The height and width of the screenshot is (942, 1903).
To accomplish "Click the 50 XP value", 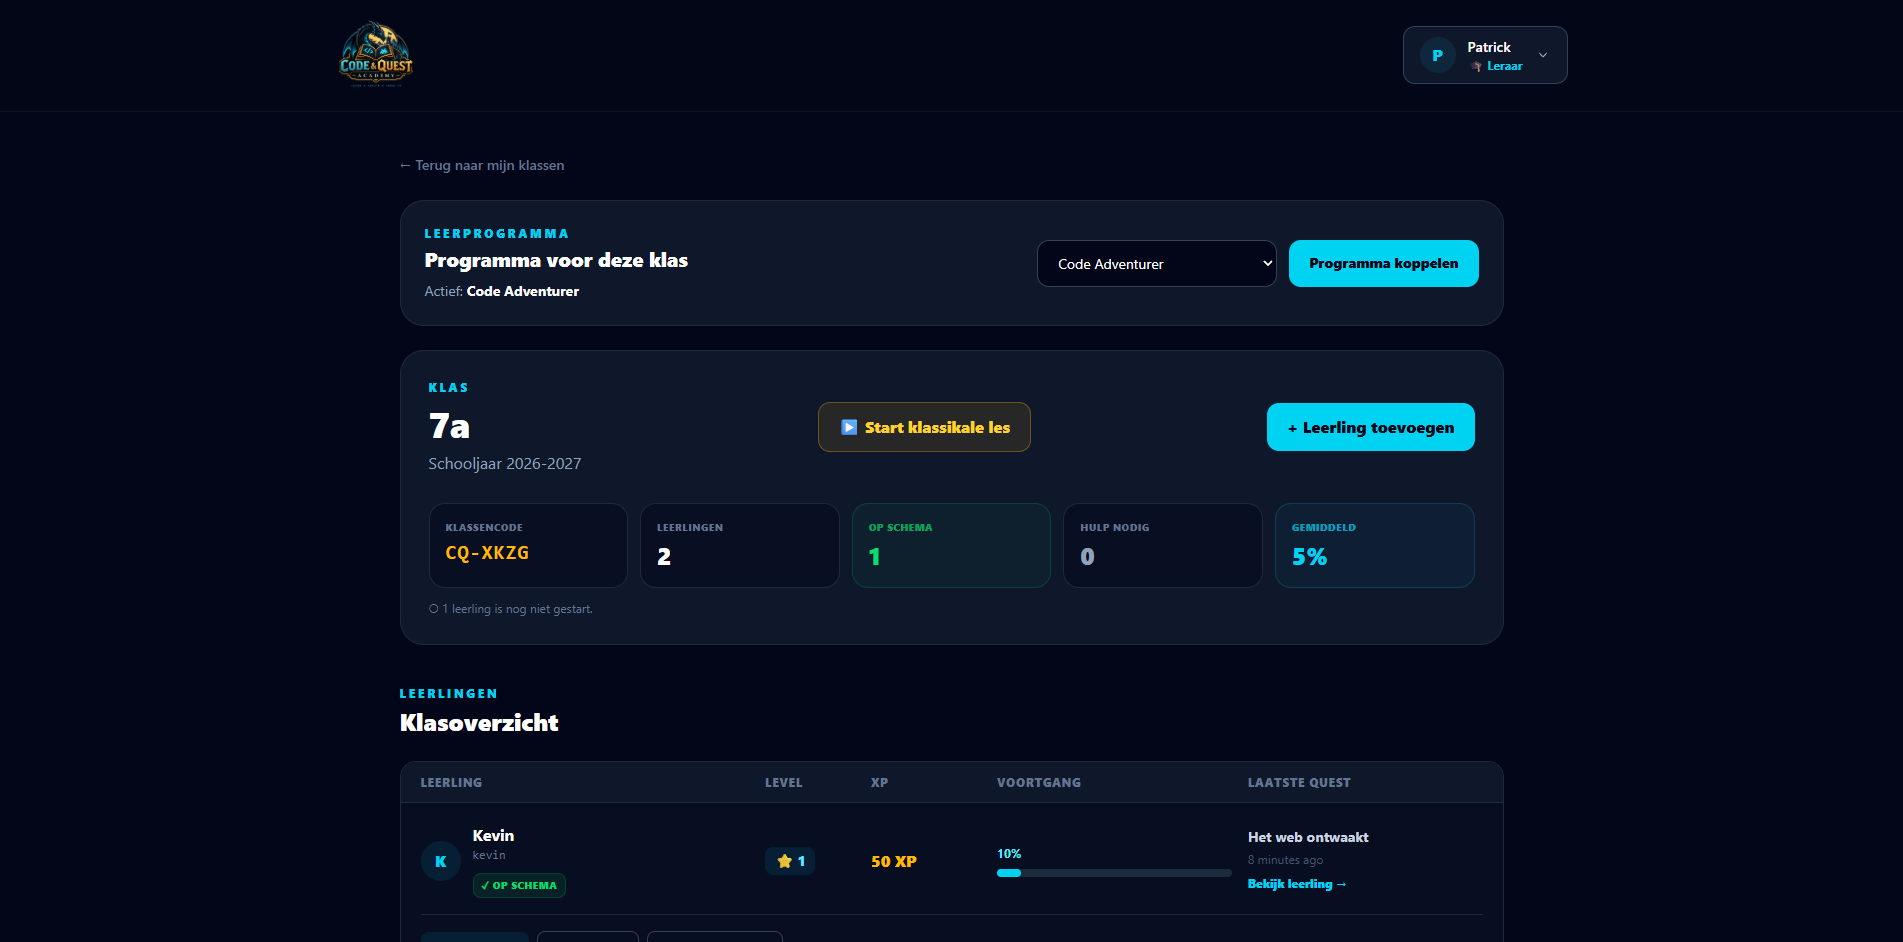I will pyautogui.click(x=894, y=861).
